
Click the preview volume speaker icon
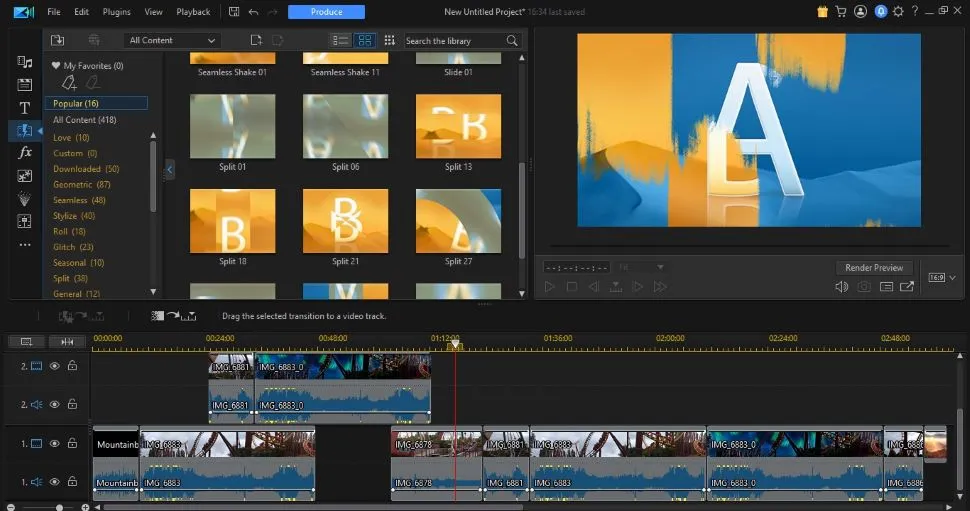click(x=841, y=287)
